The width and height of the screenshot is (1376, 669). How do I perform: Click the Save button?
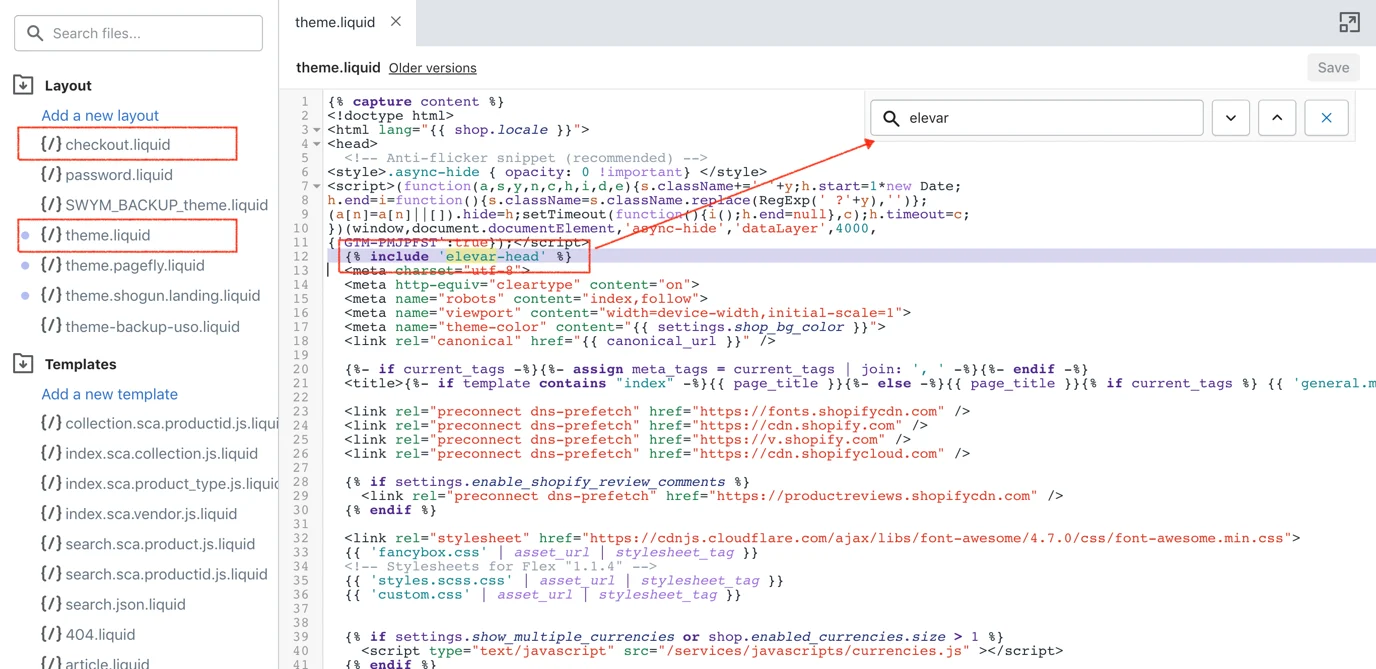pyautogui.click(x=1333, y=68)
